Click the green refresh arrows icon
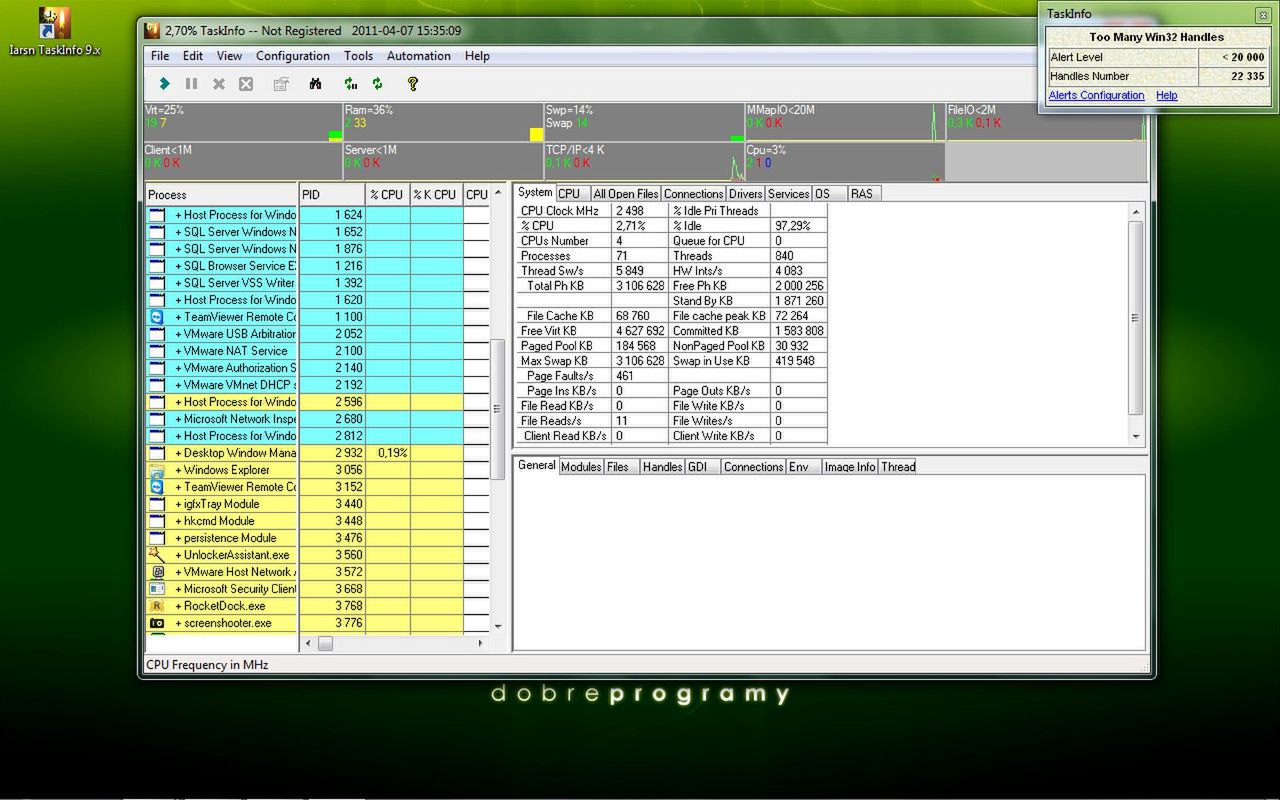Screen dimensions: 1280x800 point(378,84)
